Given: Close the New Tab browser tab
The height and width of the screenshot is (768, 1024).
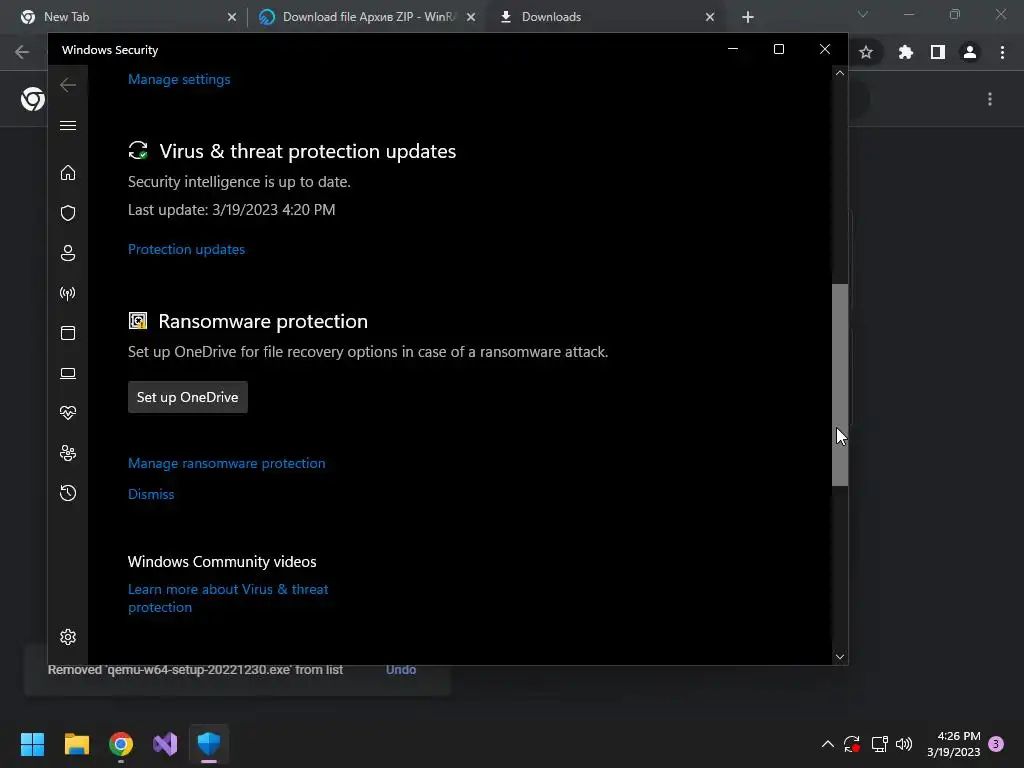Looking at the screenshot, I should coord(232,17).
